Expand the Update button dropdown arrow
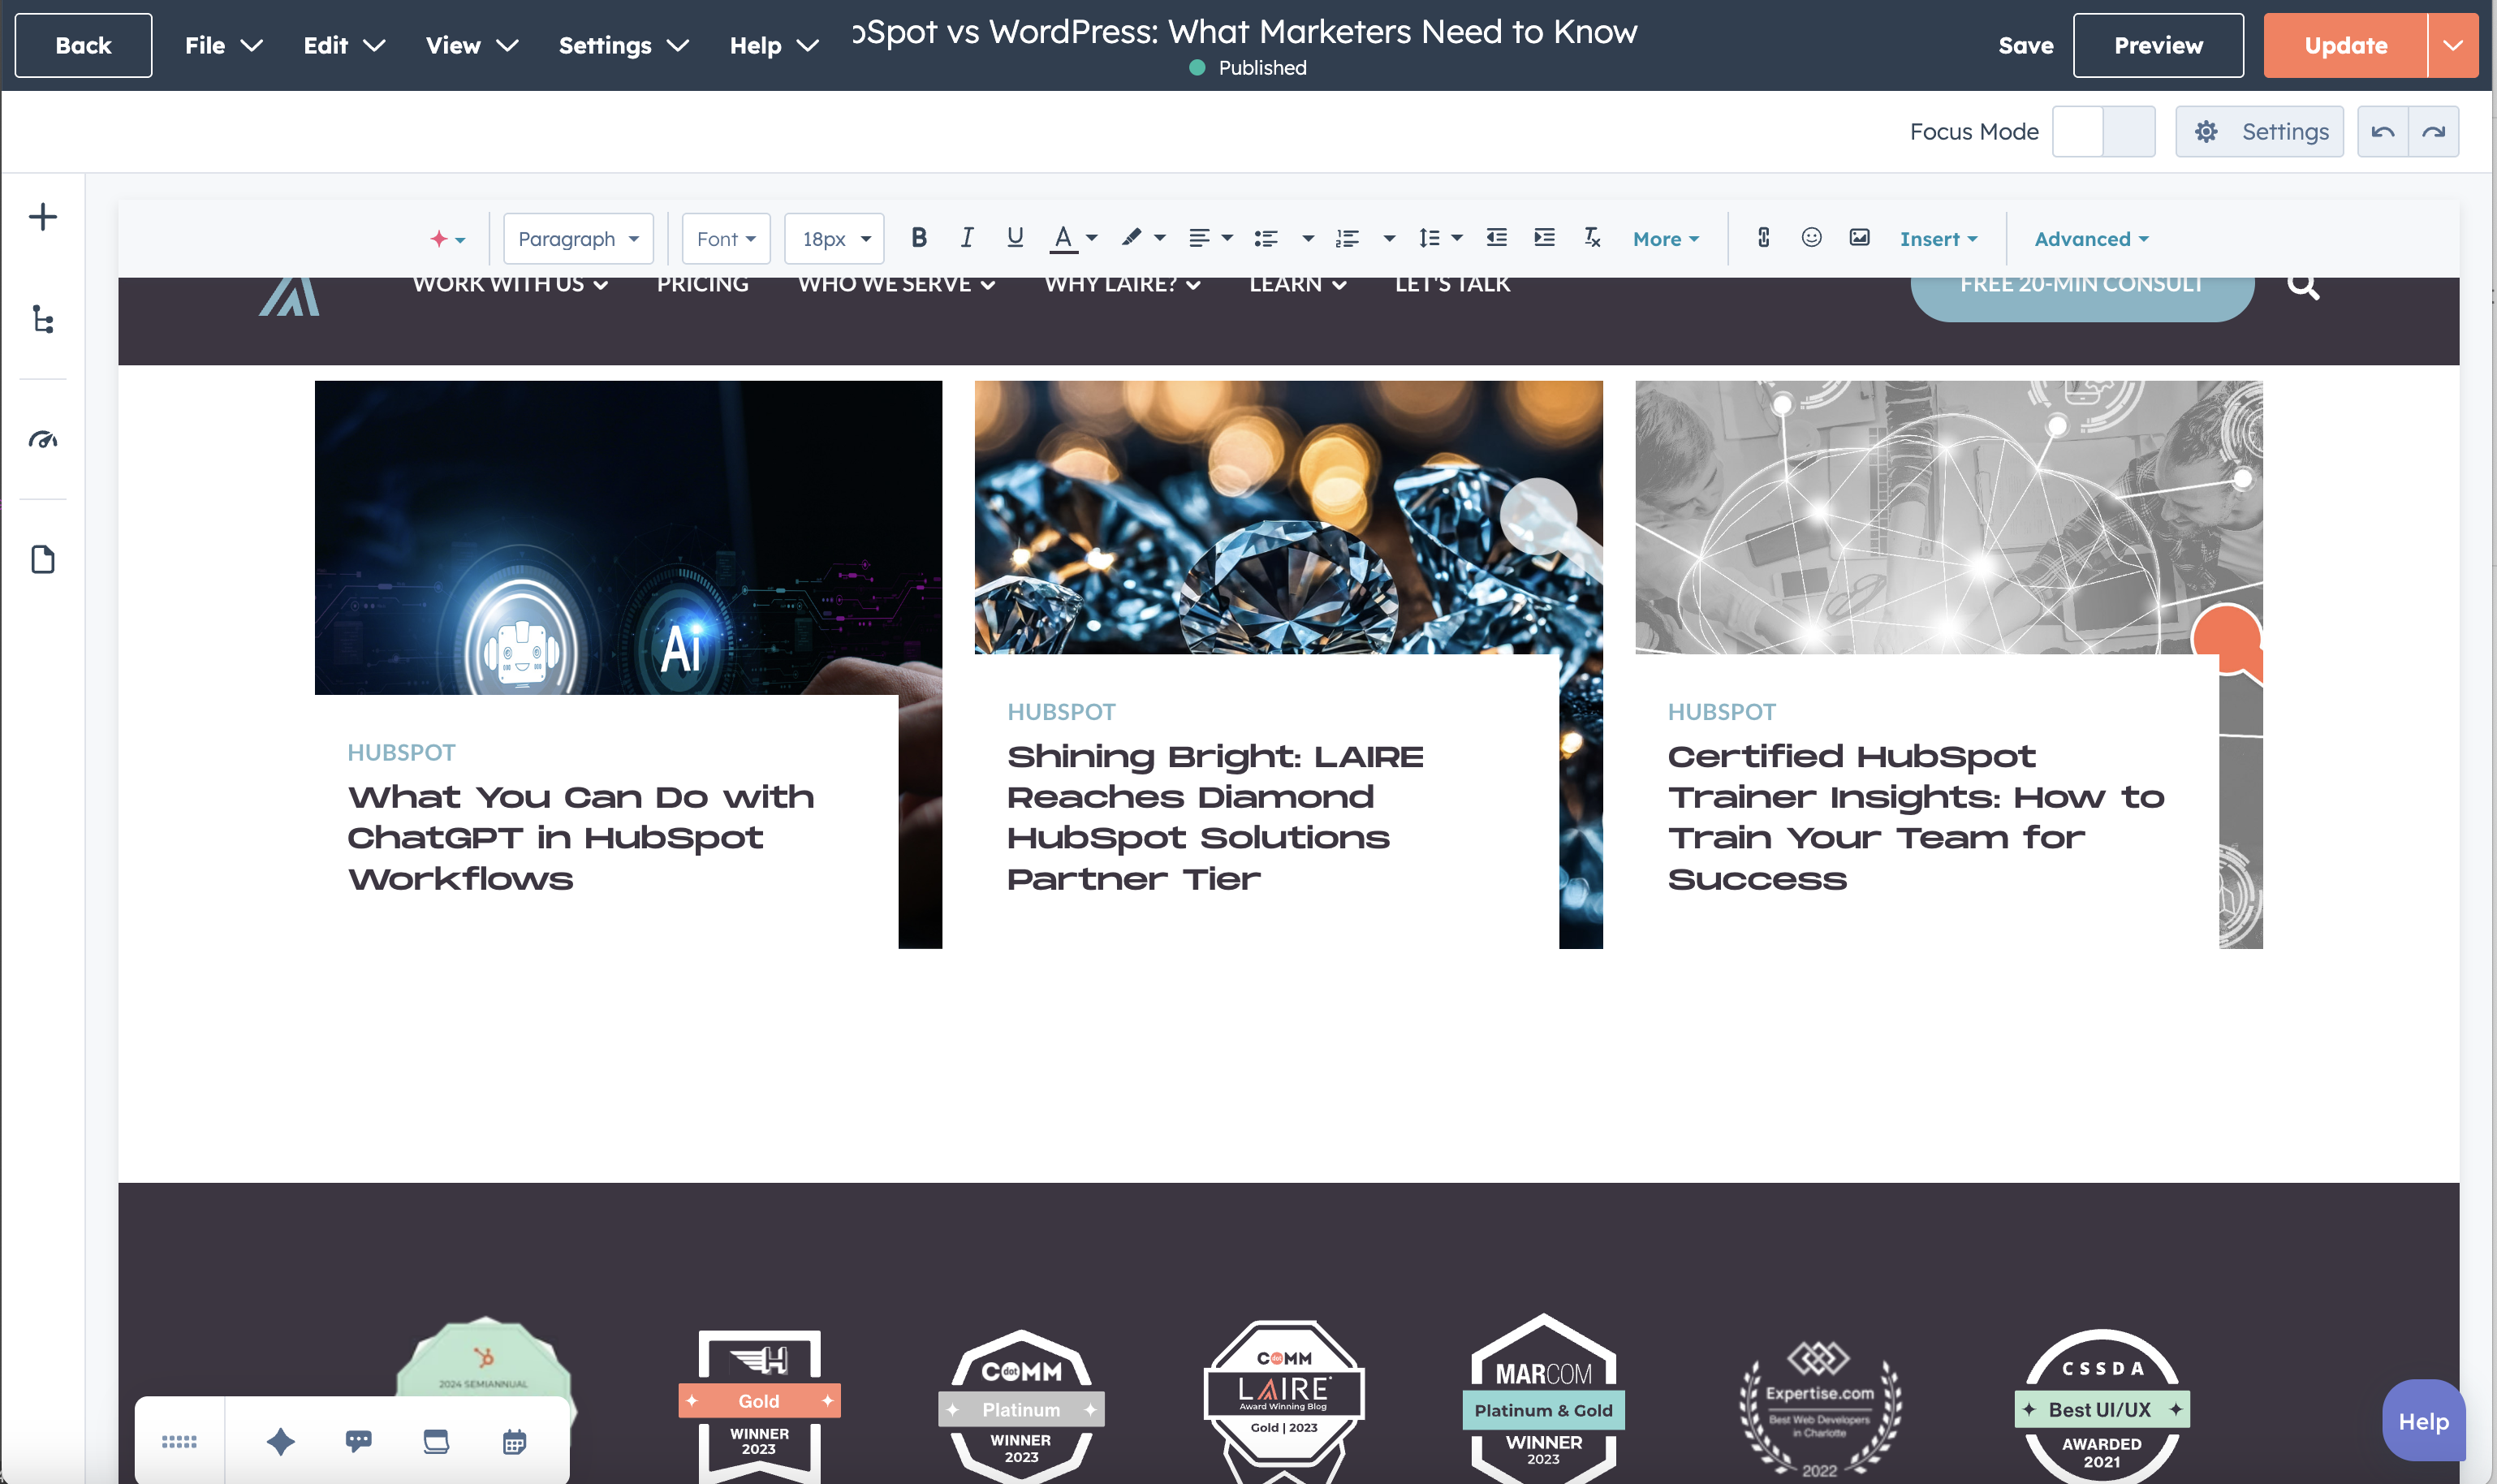 [2453, 45]
